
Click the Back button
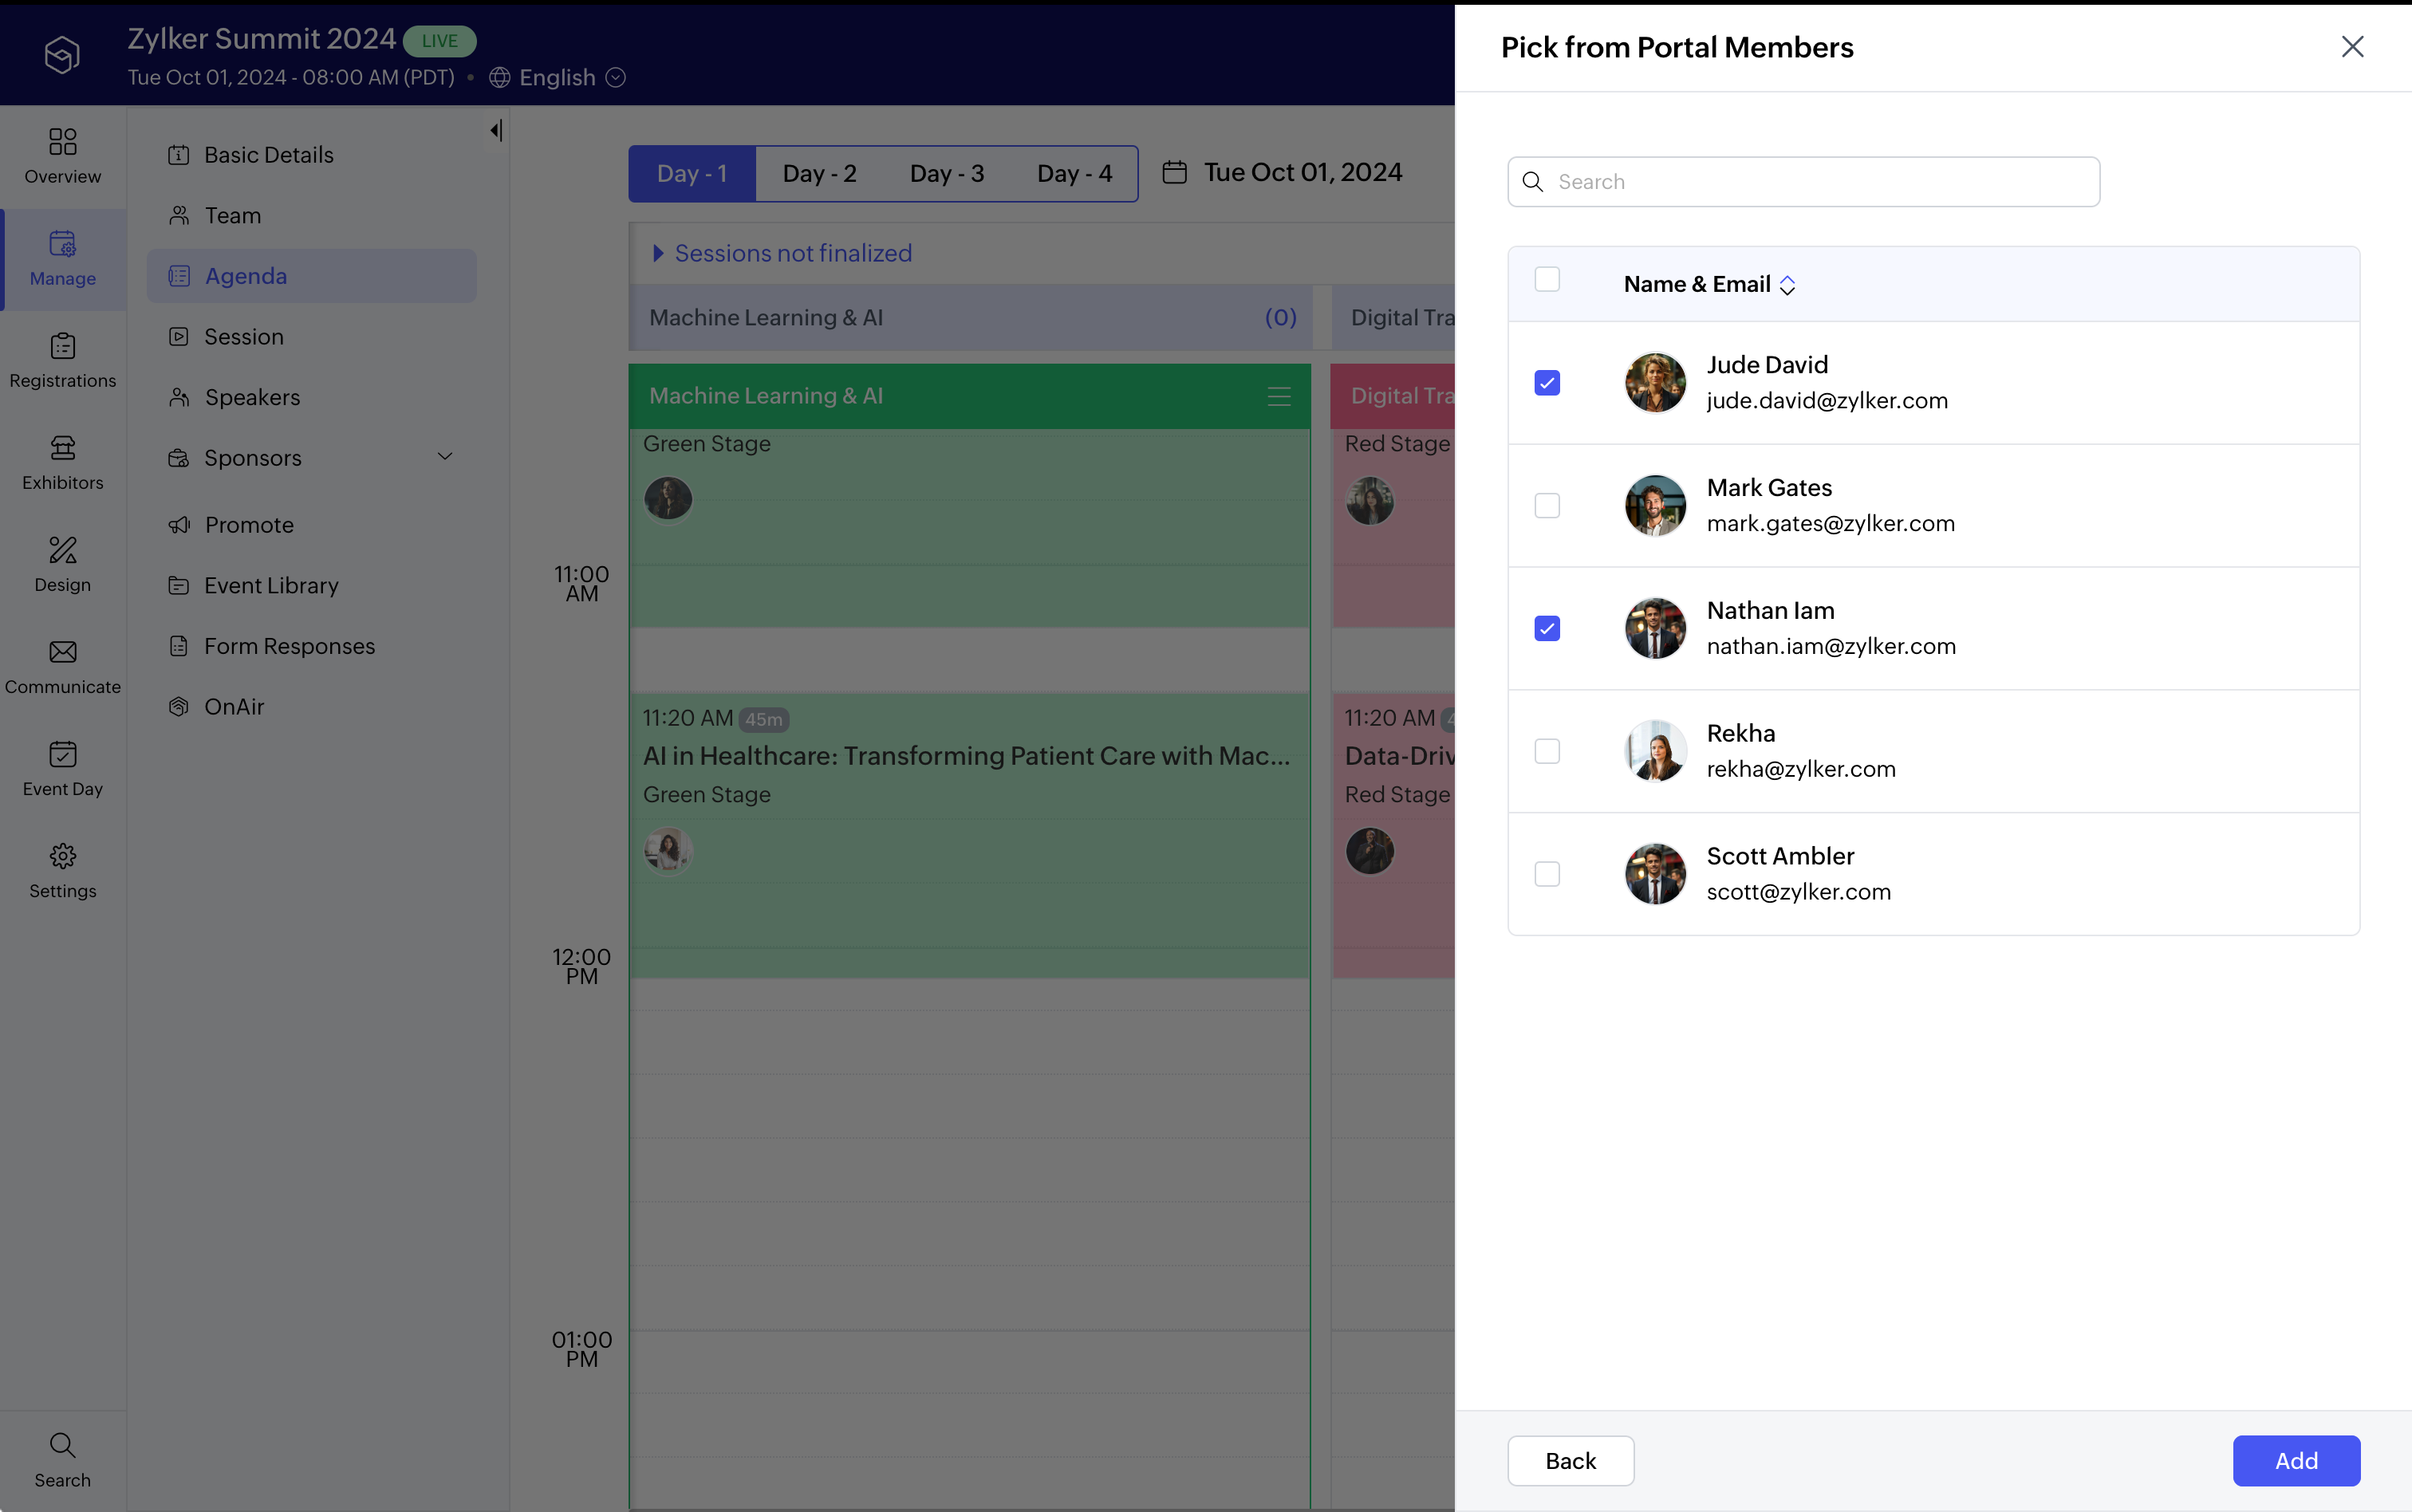(x=1570, y=1460)
